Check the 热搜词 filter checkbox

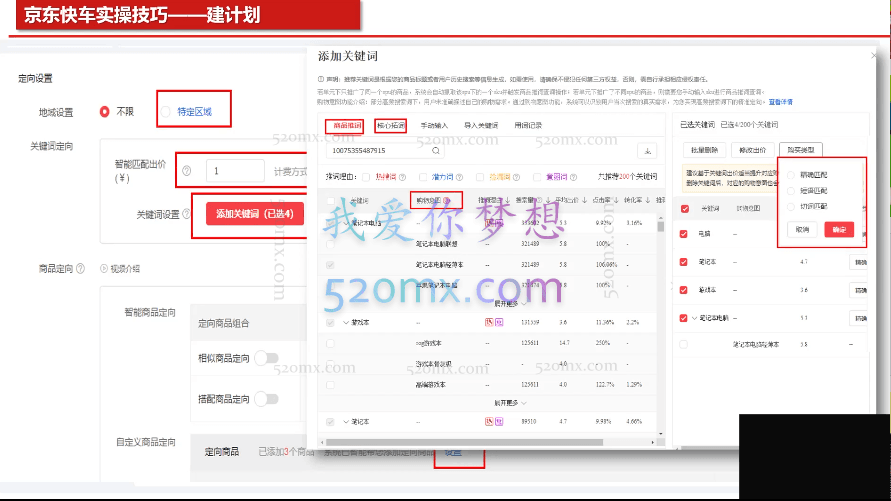366,177
